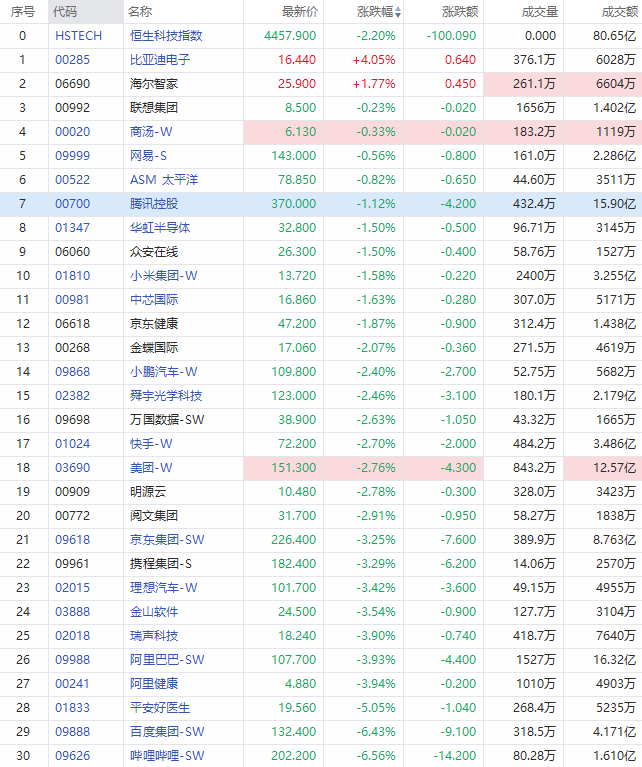
Task: Open 舜宇光学科技 stock link
Action: (166, 395)
